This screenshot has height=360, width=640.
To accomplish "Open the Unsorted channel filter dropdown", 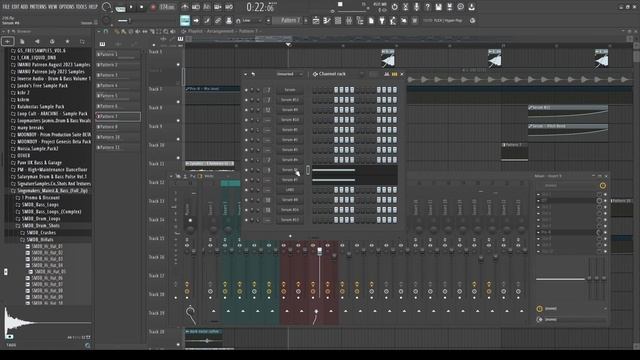I will click(x=289, y=74).
